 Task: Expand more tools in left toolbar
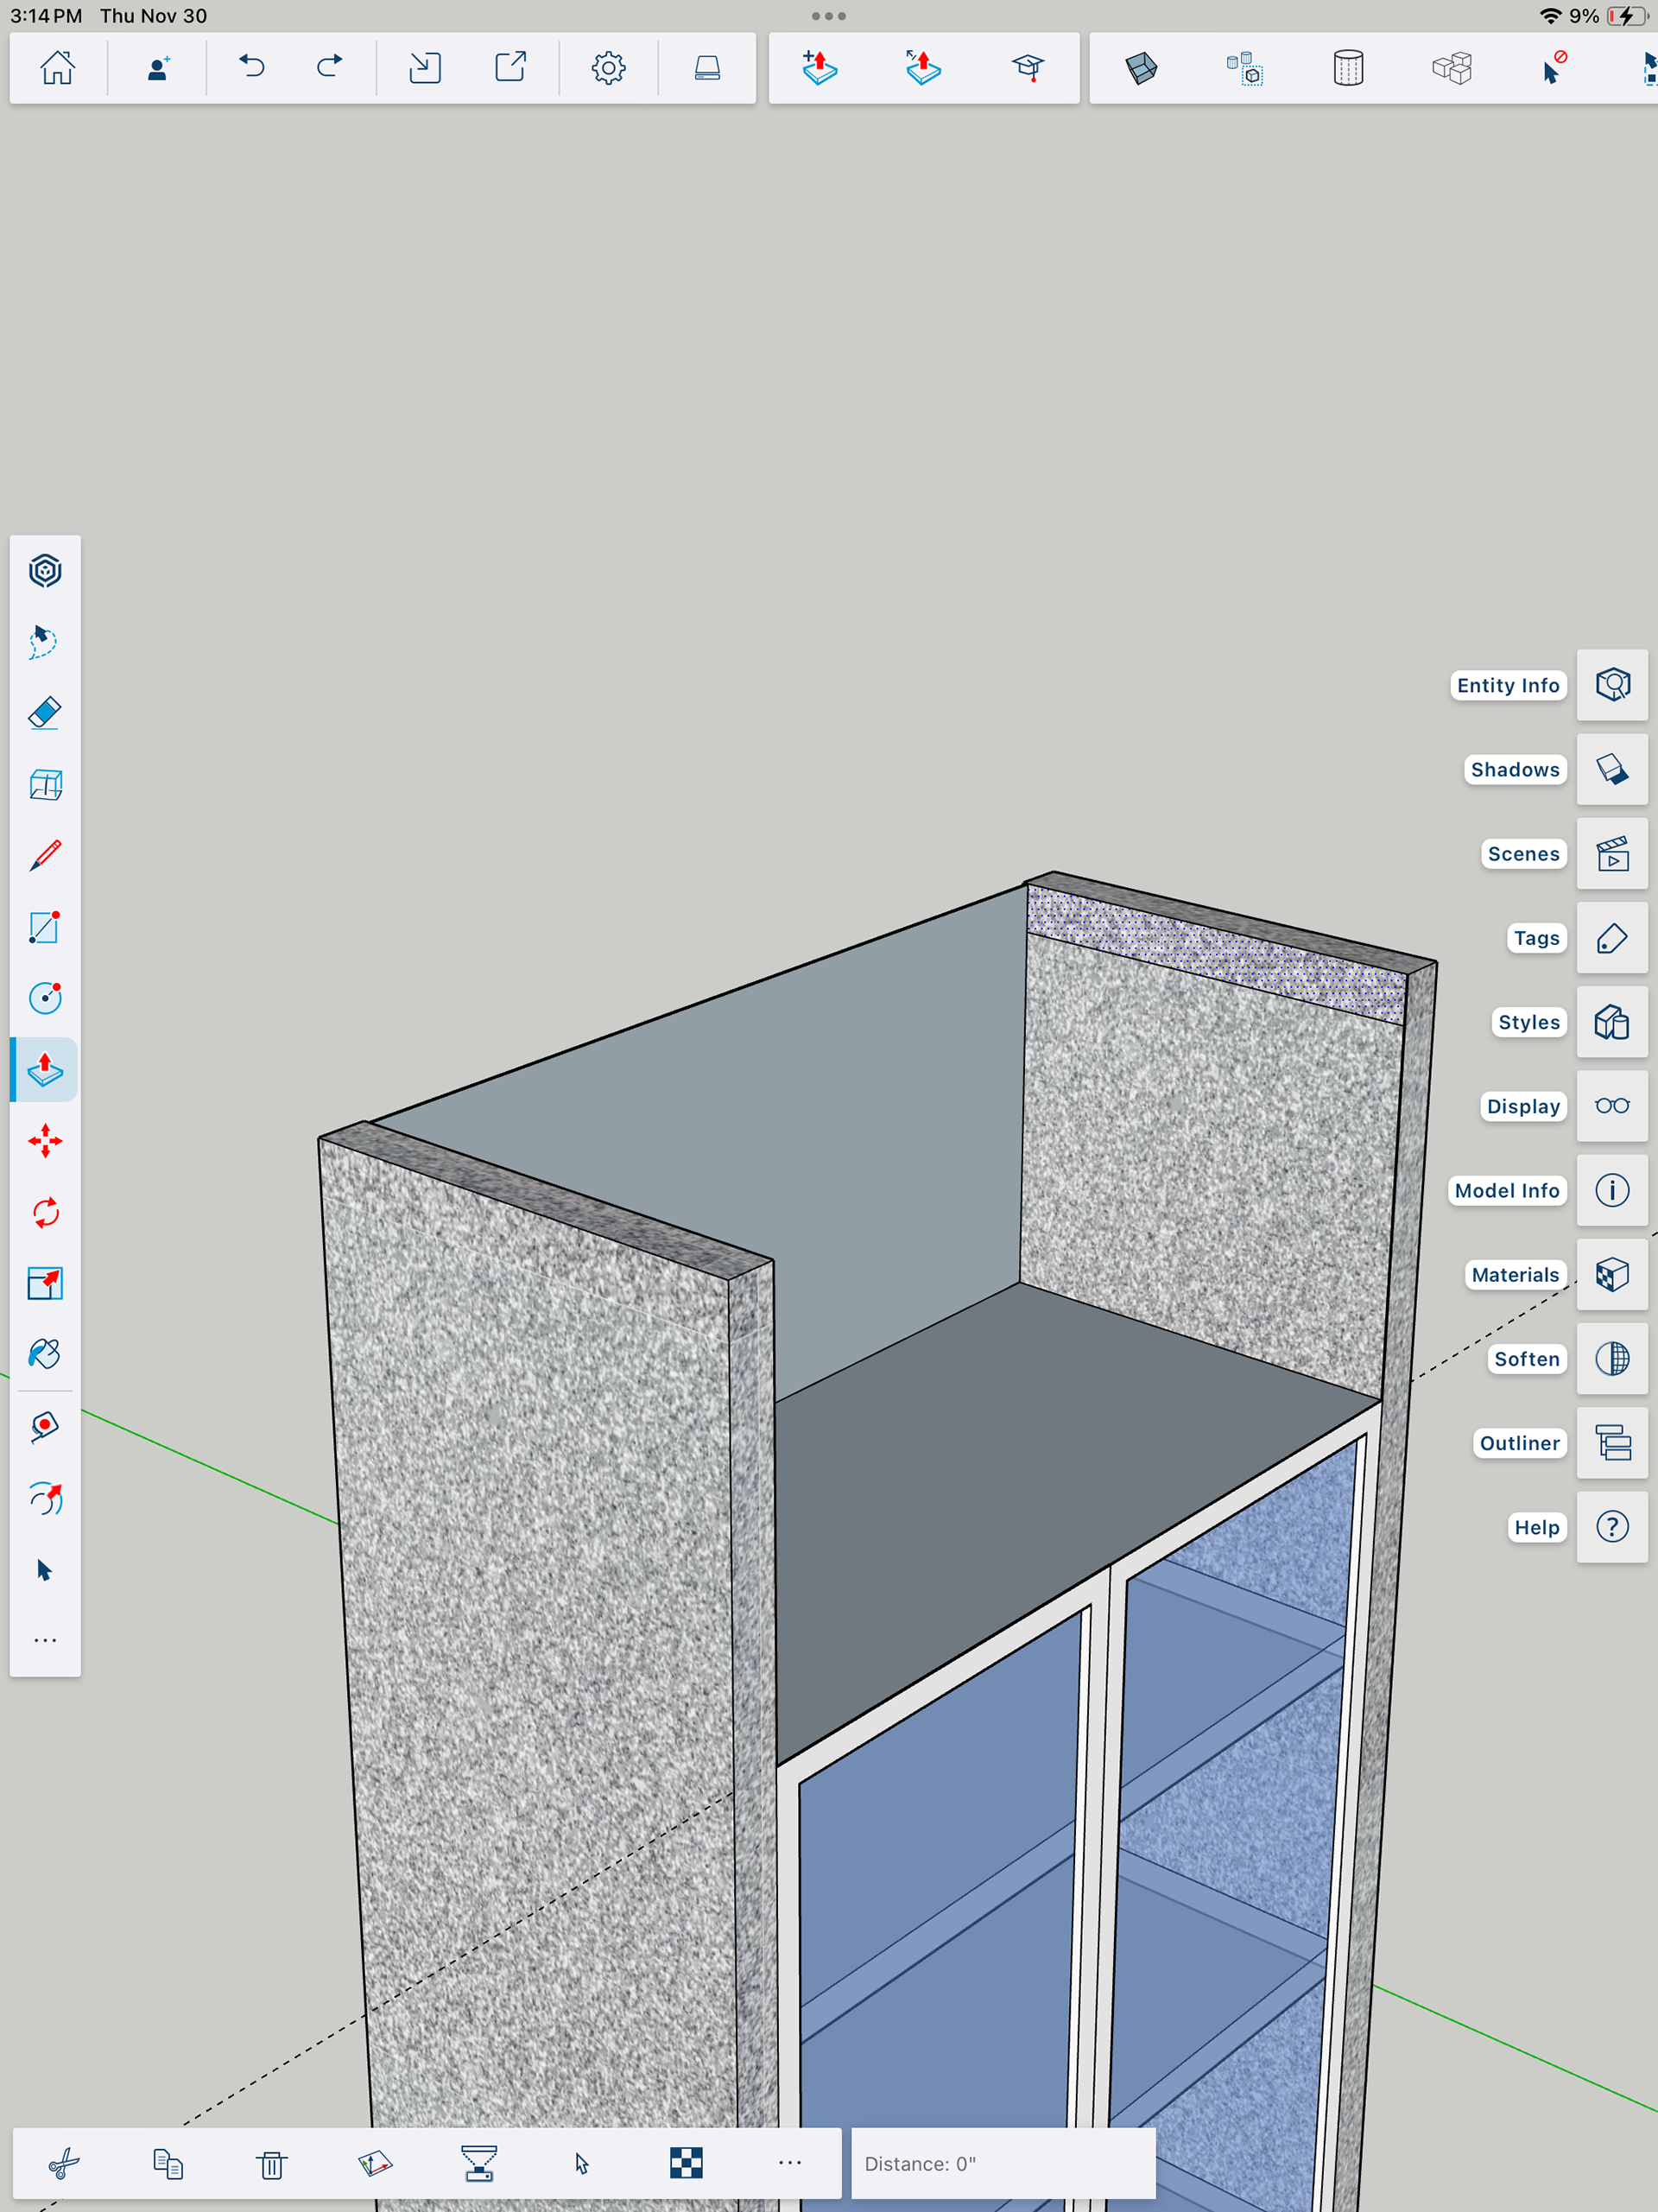(45, 1640)
